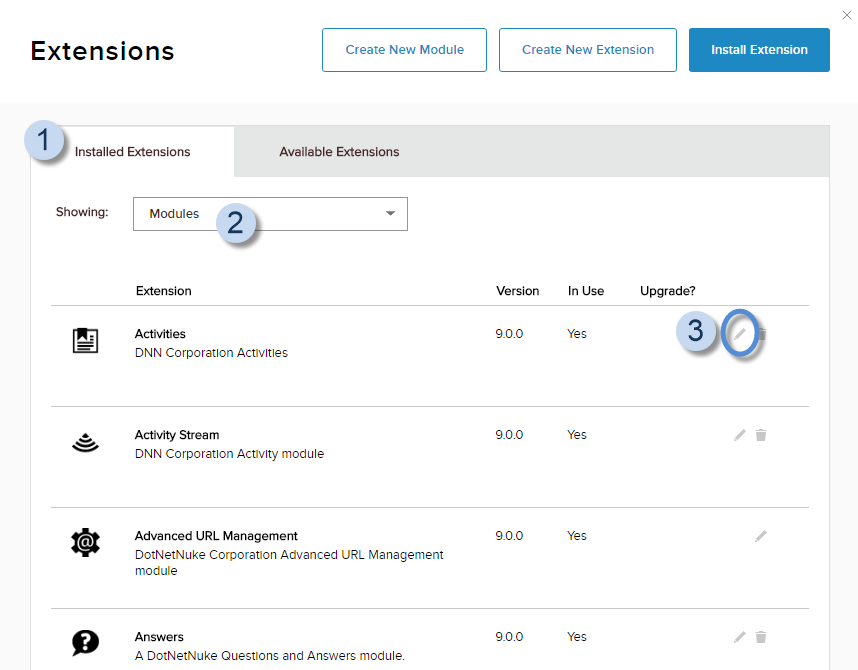The image size is (858, 670).
Task: Click the Activity Stream signal icon
Action: click(x=86, y=442)
